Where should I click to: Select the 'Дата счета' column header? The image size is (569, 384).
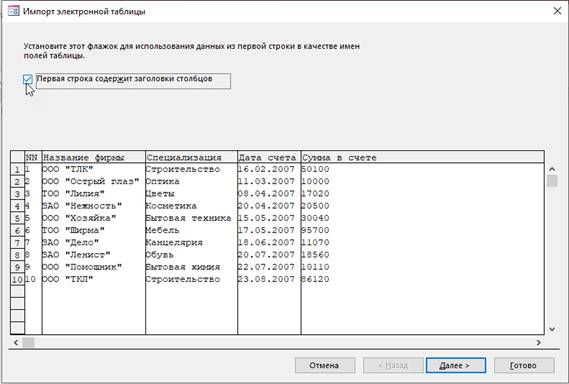click(x=269, y=157)
